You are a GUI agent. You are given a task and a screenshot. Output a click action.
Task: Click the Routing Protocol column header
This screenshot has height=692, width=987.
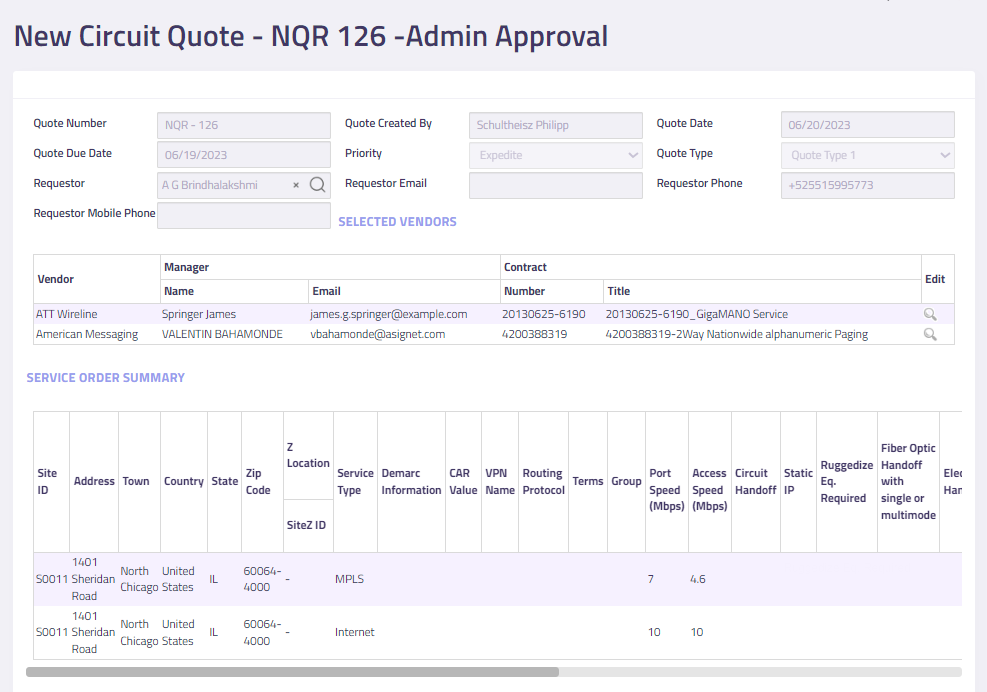click(544, 482)
